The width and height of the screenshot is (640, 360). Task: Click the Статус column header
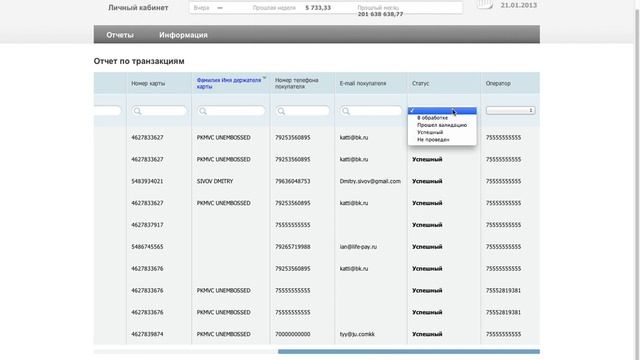point(420,83)
